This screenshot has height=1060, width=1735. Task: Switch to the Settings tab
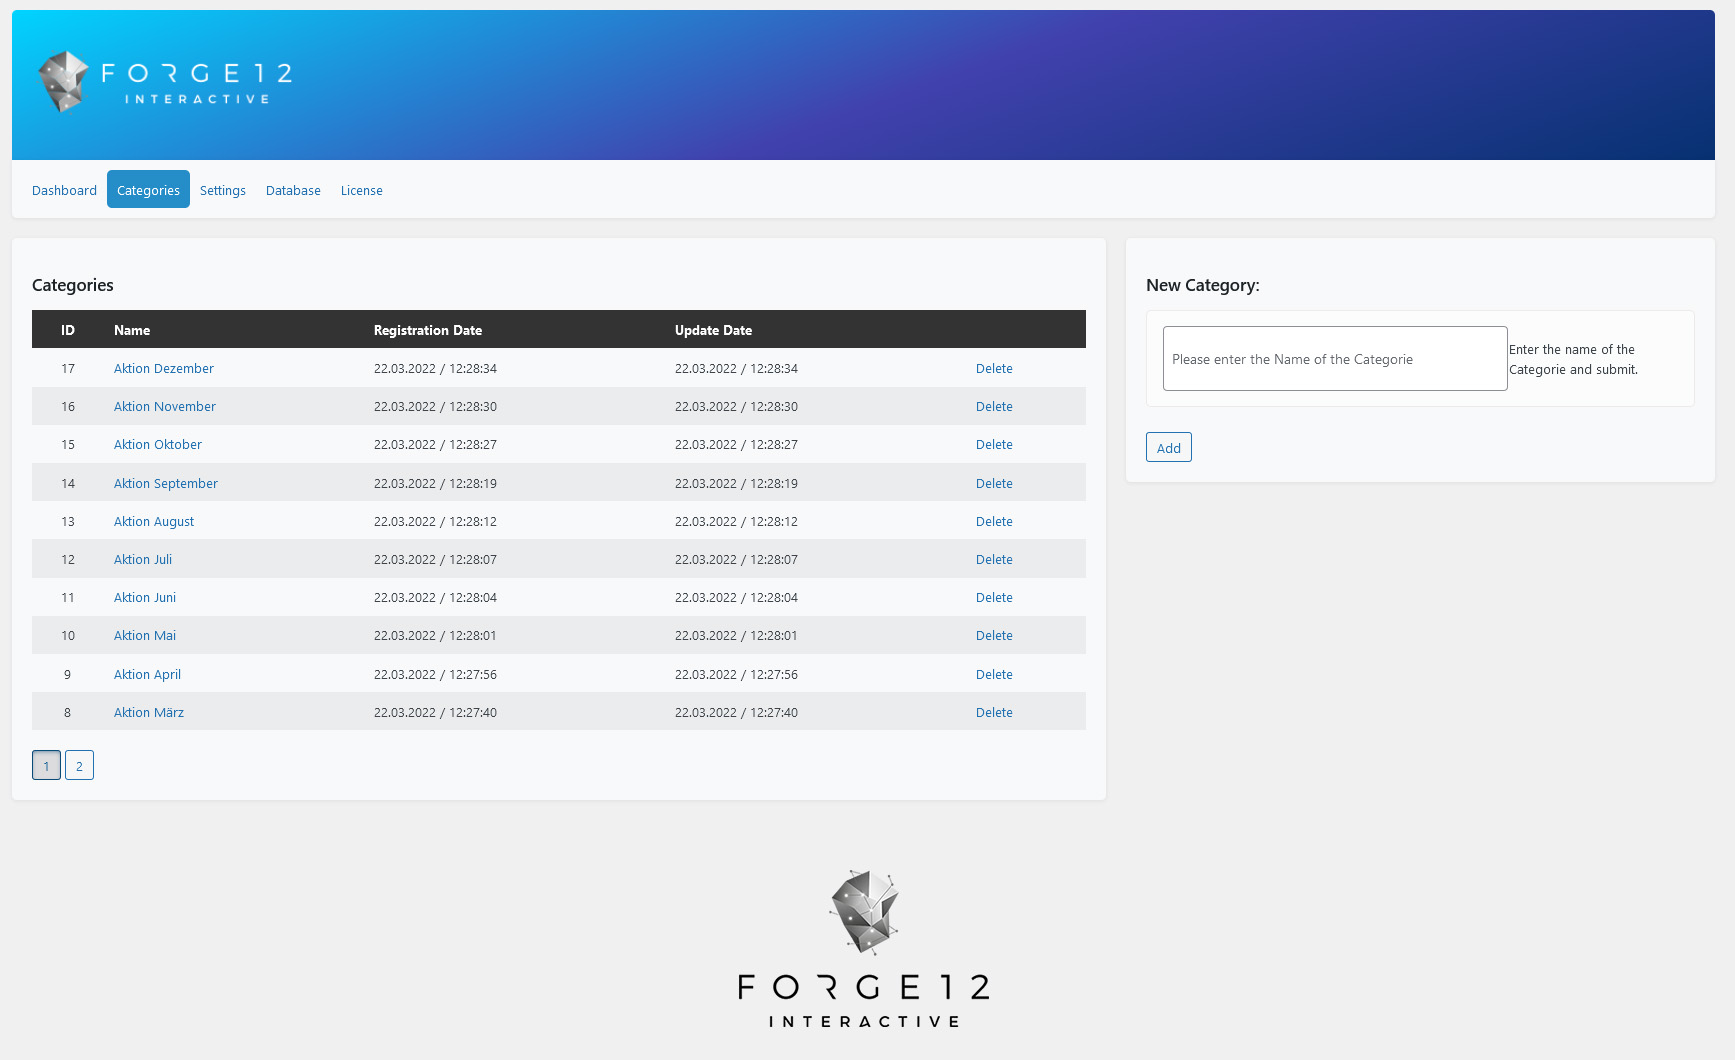(222, 190)
